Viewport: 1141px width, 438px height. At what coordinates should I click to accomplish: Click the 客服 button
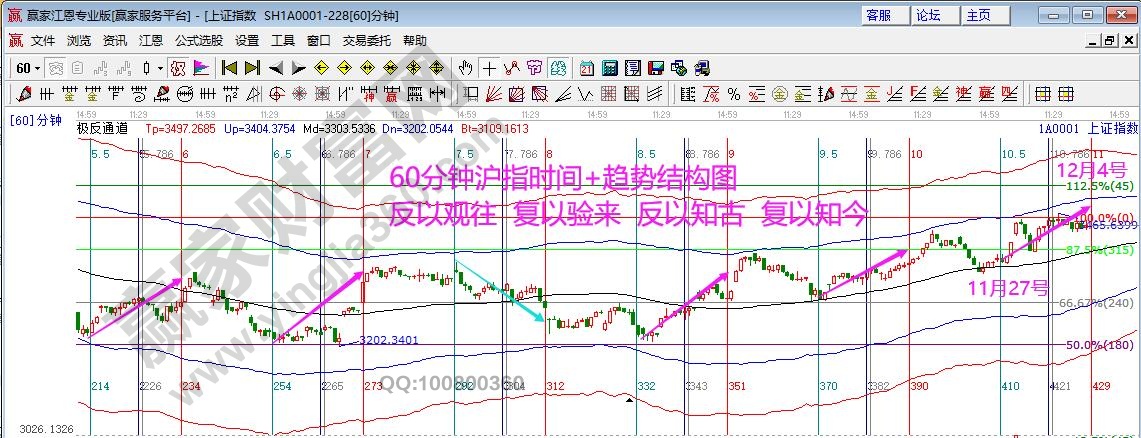tap(880, 15)
